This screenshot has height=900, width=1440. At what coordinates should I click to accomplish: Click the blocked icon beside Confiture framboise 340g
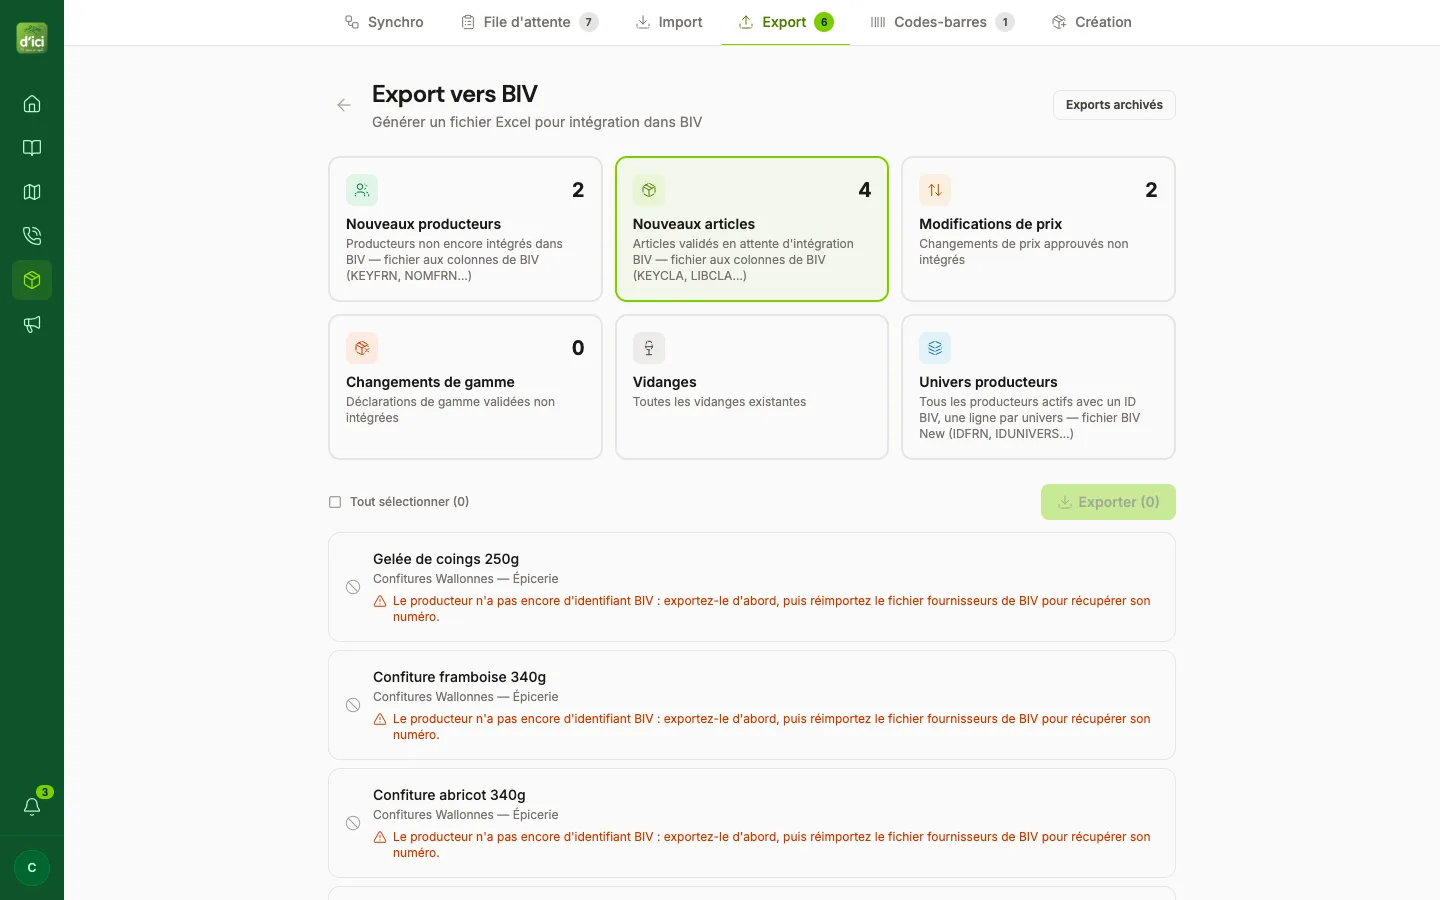(x=353, y=705)
